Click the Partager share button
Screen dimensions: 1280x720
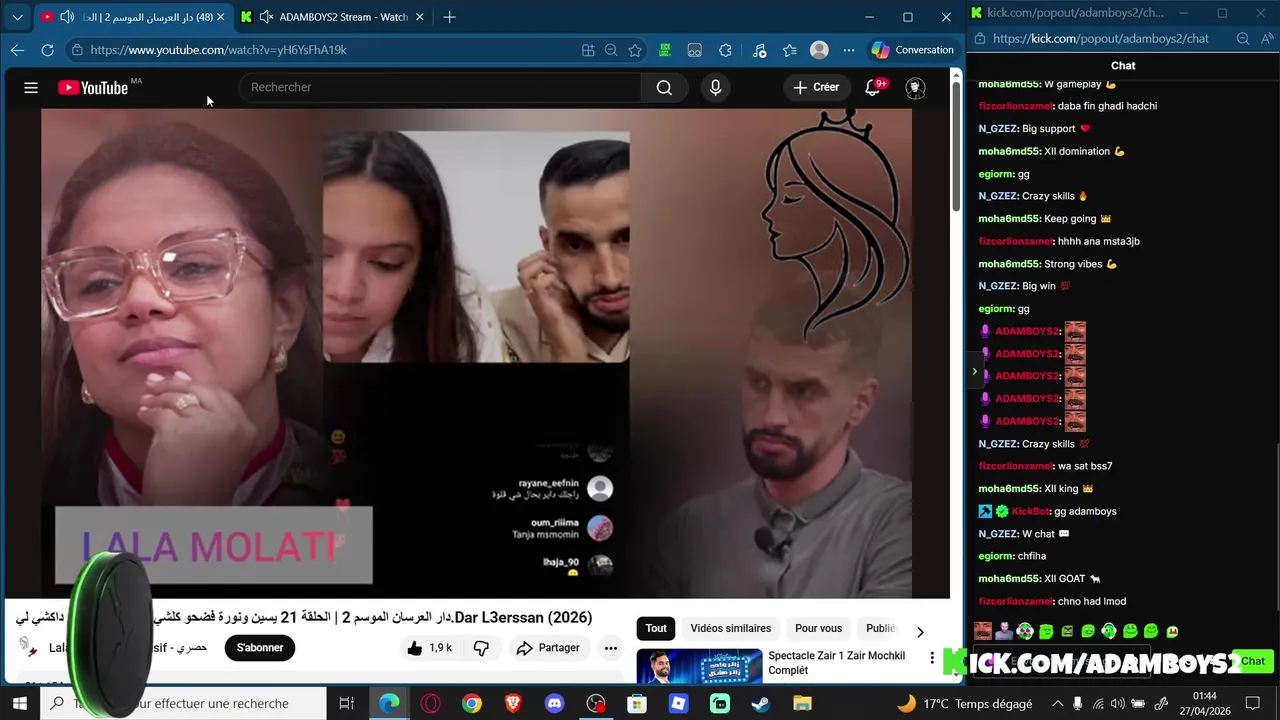[x=548, y=648]
